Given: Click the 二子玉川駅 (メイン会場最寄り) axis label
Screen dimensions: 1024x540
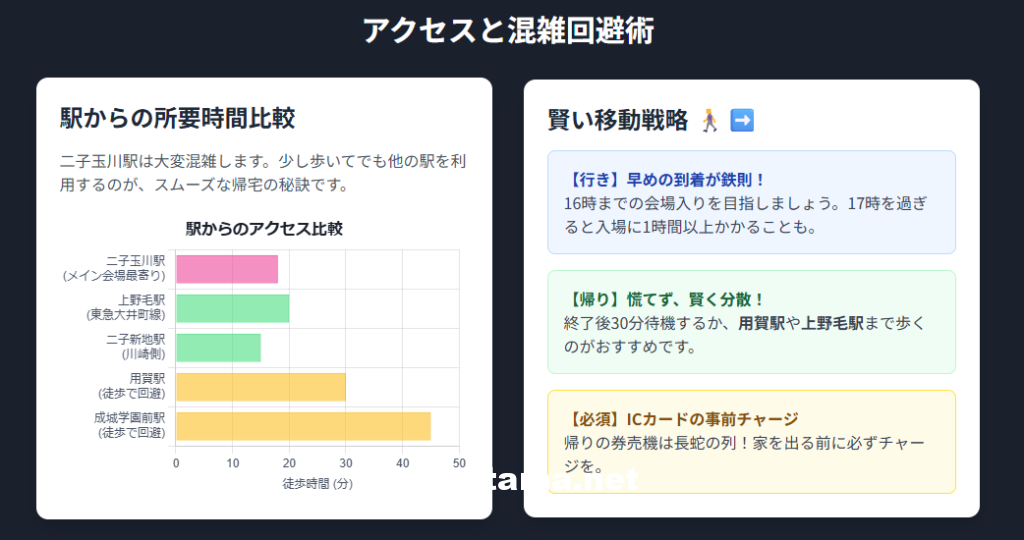Looking at the screenshot, I should 114,268.
